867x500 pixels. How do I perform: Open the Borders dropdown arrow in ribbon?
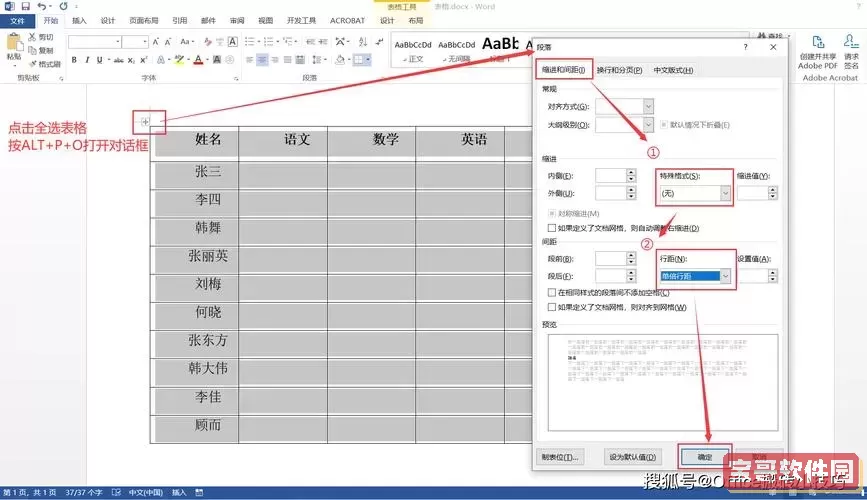click(368, 60)
